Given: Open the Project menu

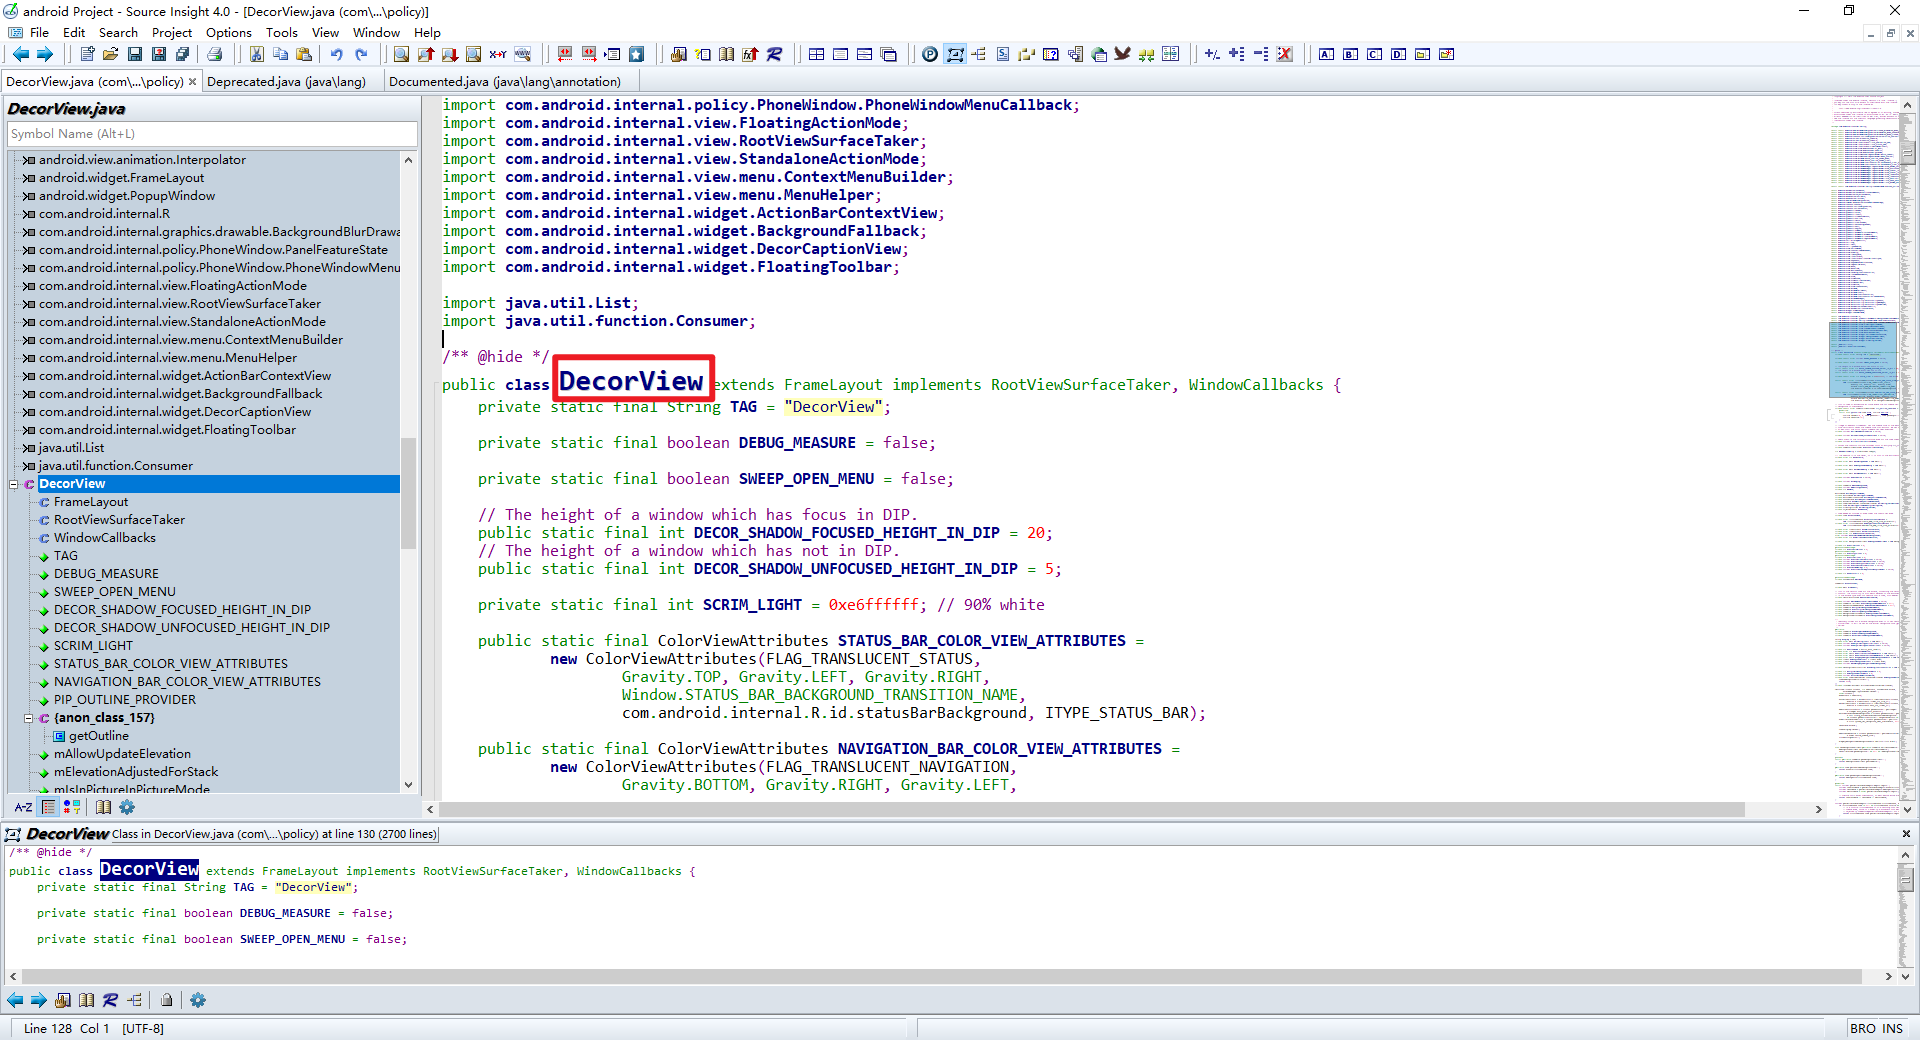Looking at the screenshot, I should [172, 32].
